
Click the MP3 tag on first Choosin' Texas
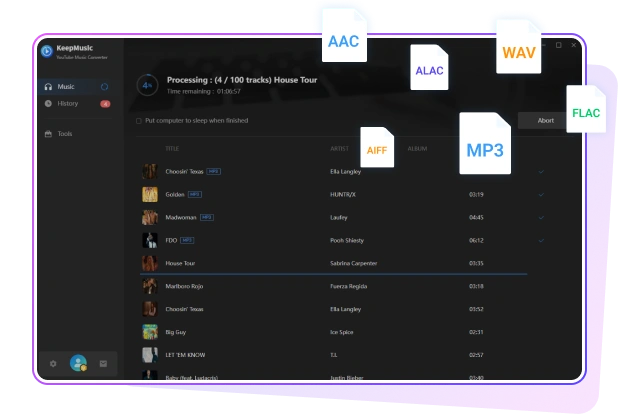tap(214, 172)
